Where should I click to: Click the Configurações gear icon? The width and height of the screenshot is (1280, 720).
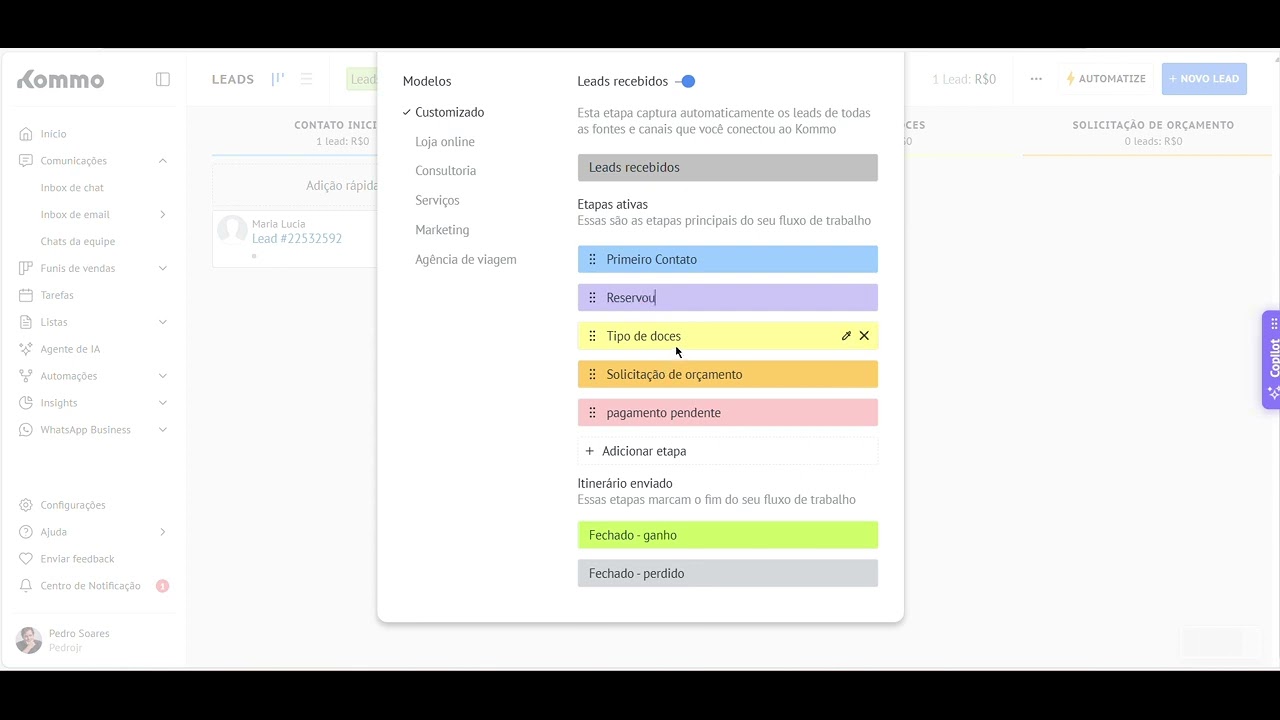[x=26, y=505]
